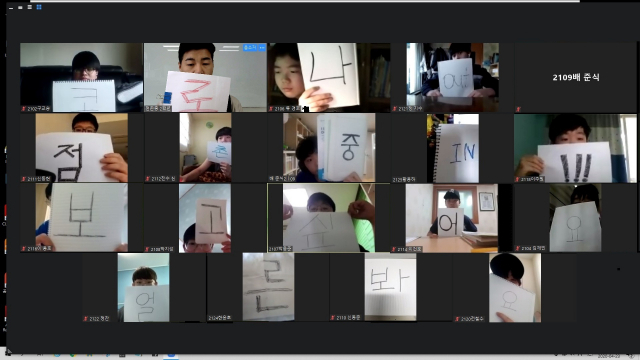
Task: Open the Zoom app icon in the taskbar
Action: 171,356
